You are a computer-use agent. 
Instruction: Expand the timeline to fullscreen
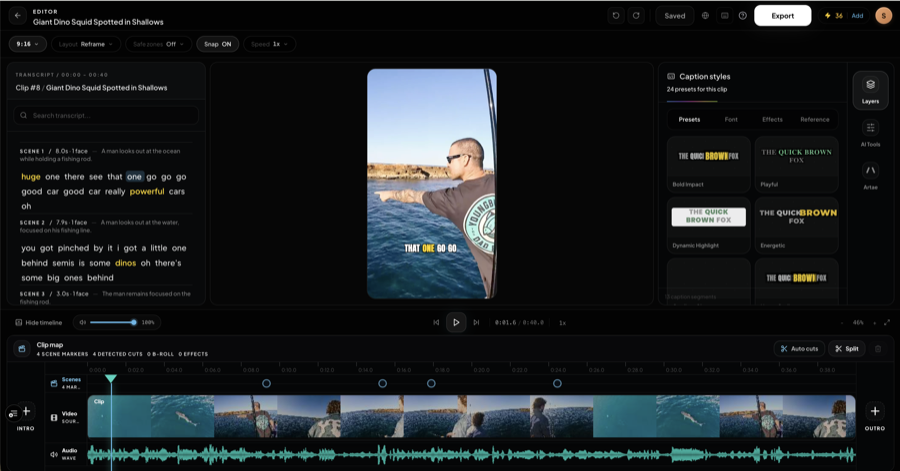pos(887,322)
